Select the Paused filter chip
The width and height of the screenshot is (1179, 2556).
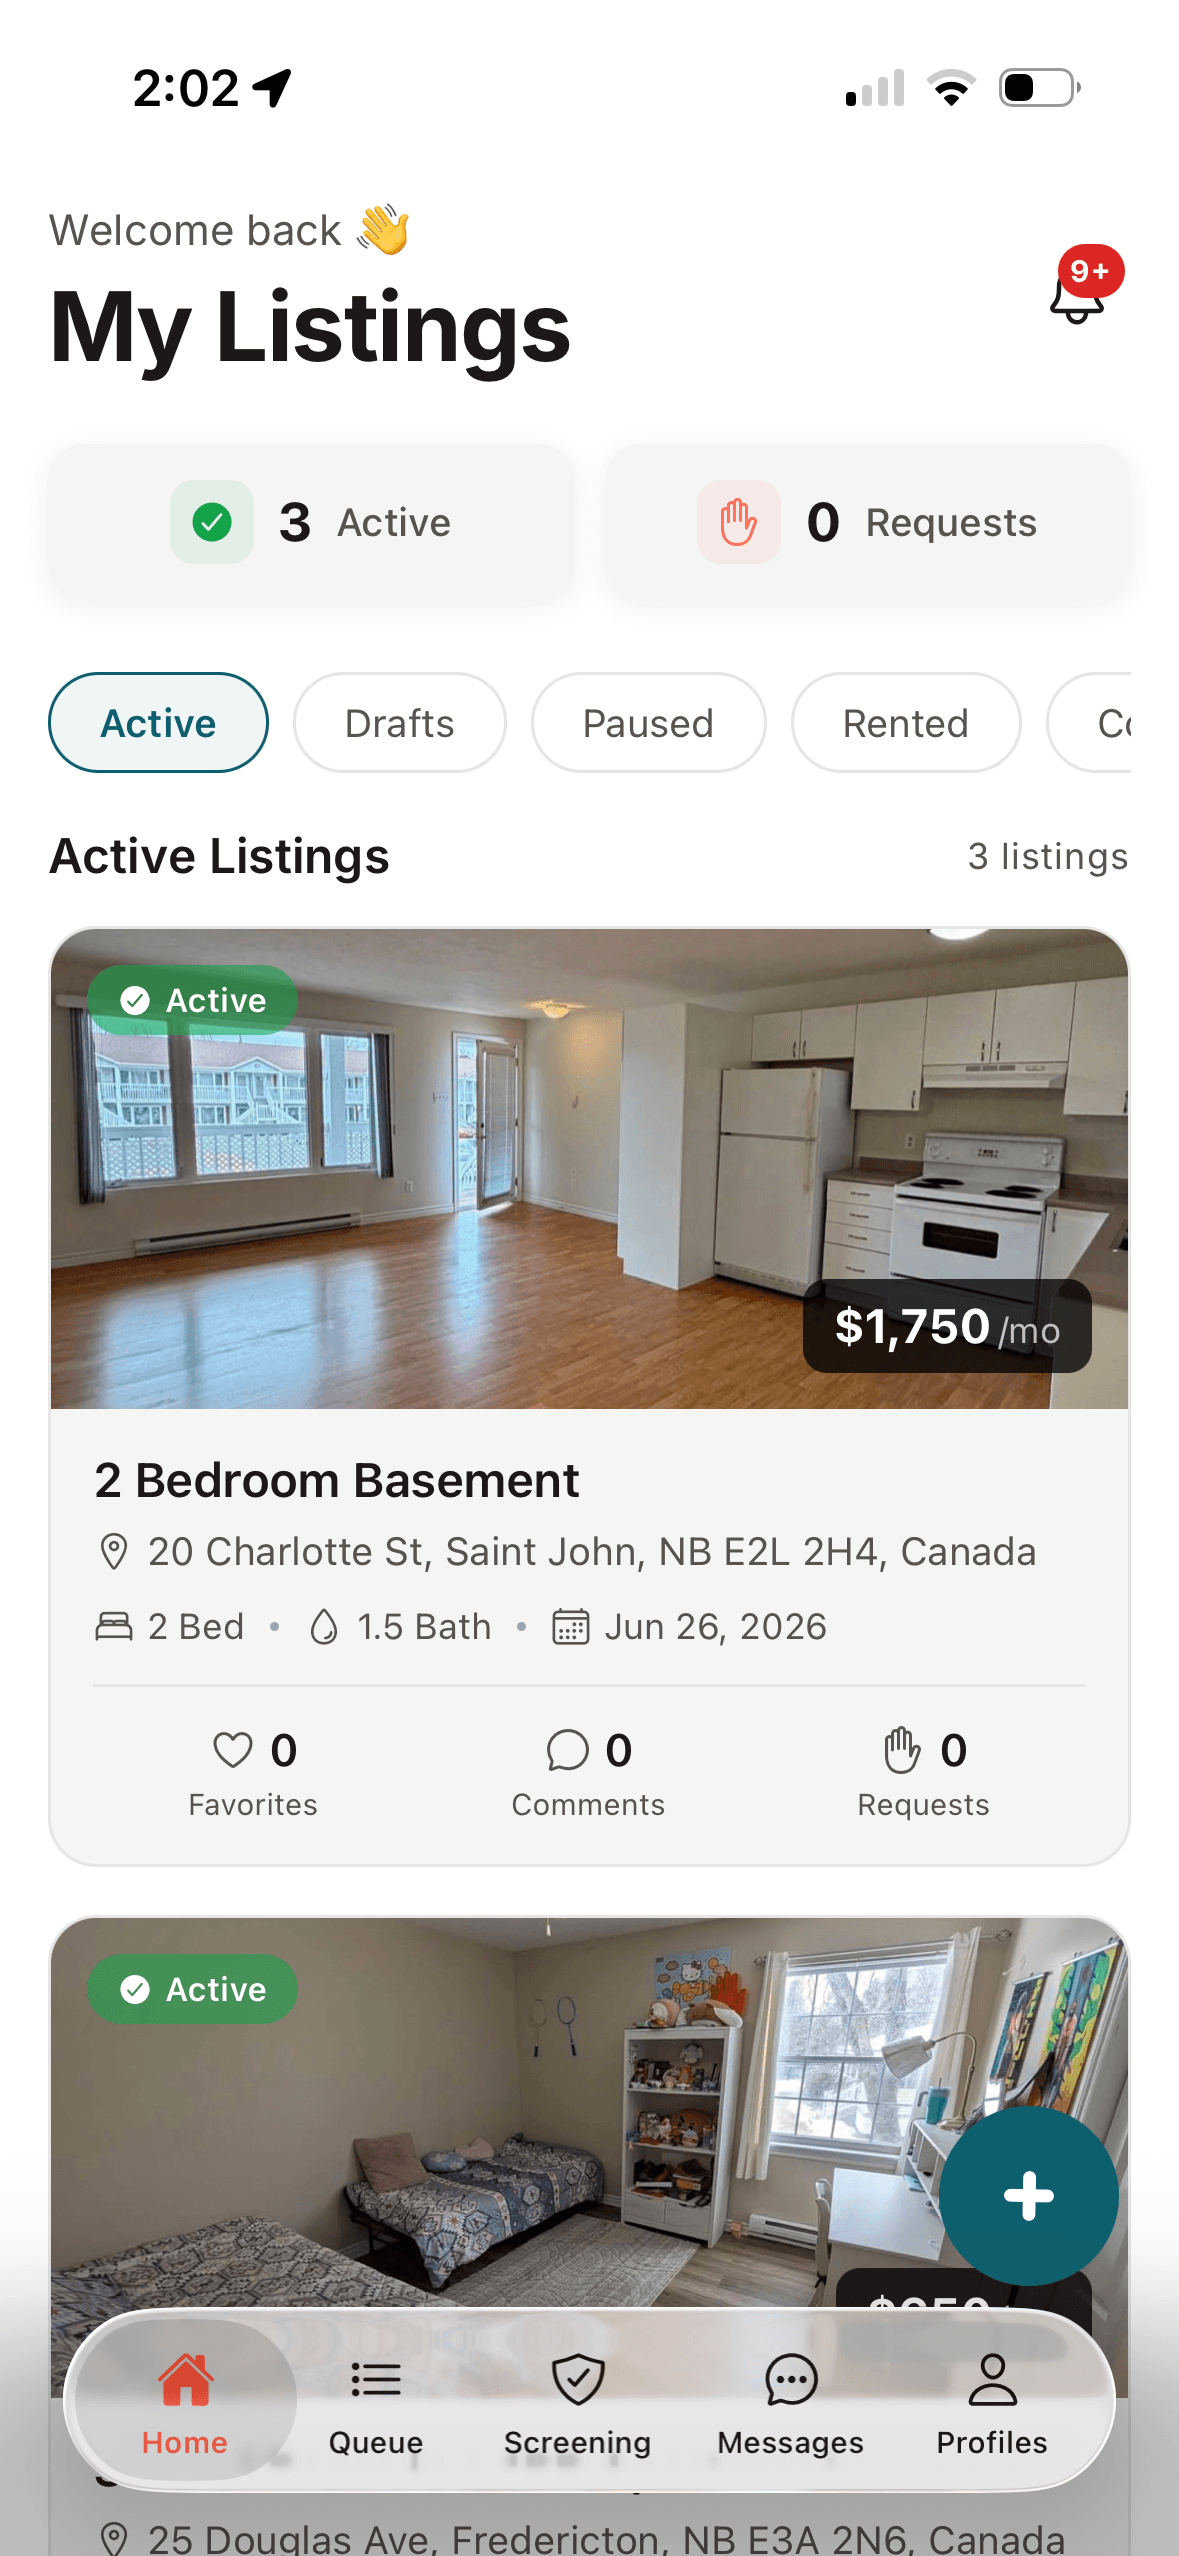pyautogui.click(x=648, y=722)
